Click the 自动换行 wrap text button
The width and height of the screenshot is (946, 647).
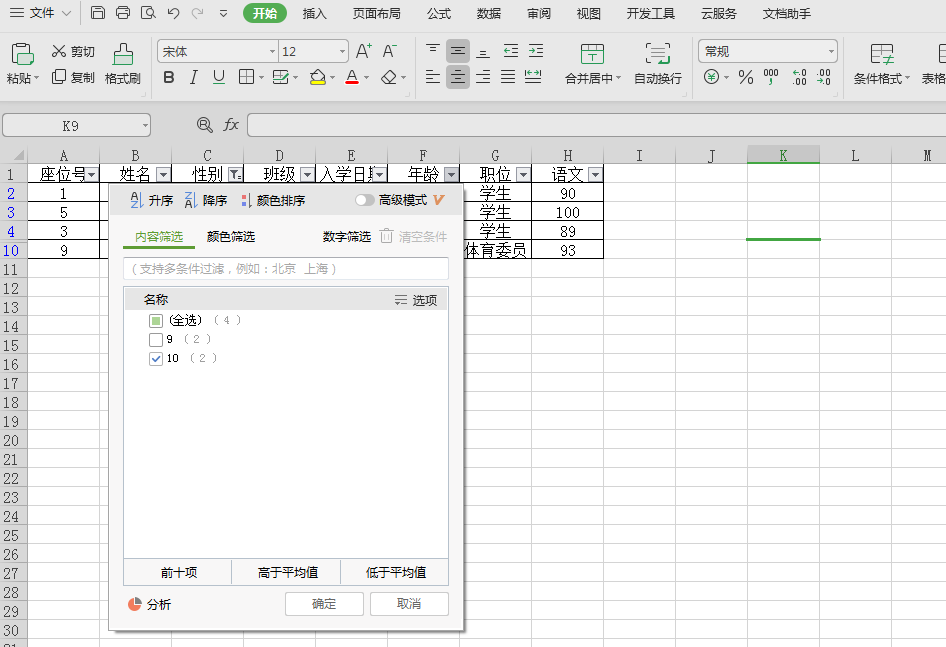[658, 63]
